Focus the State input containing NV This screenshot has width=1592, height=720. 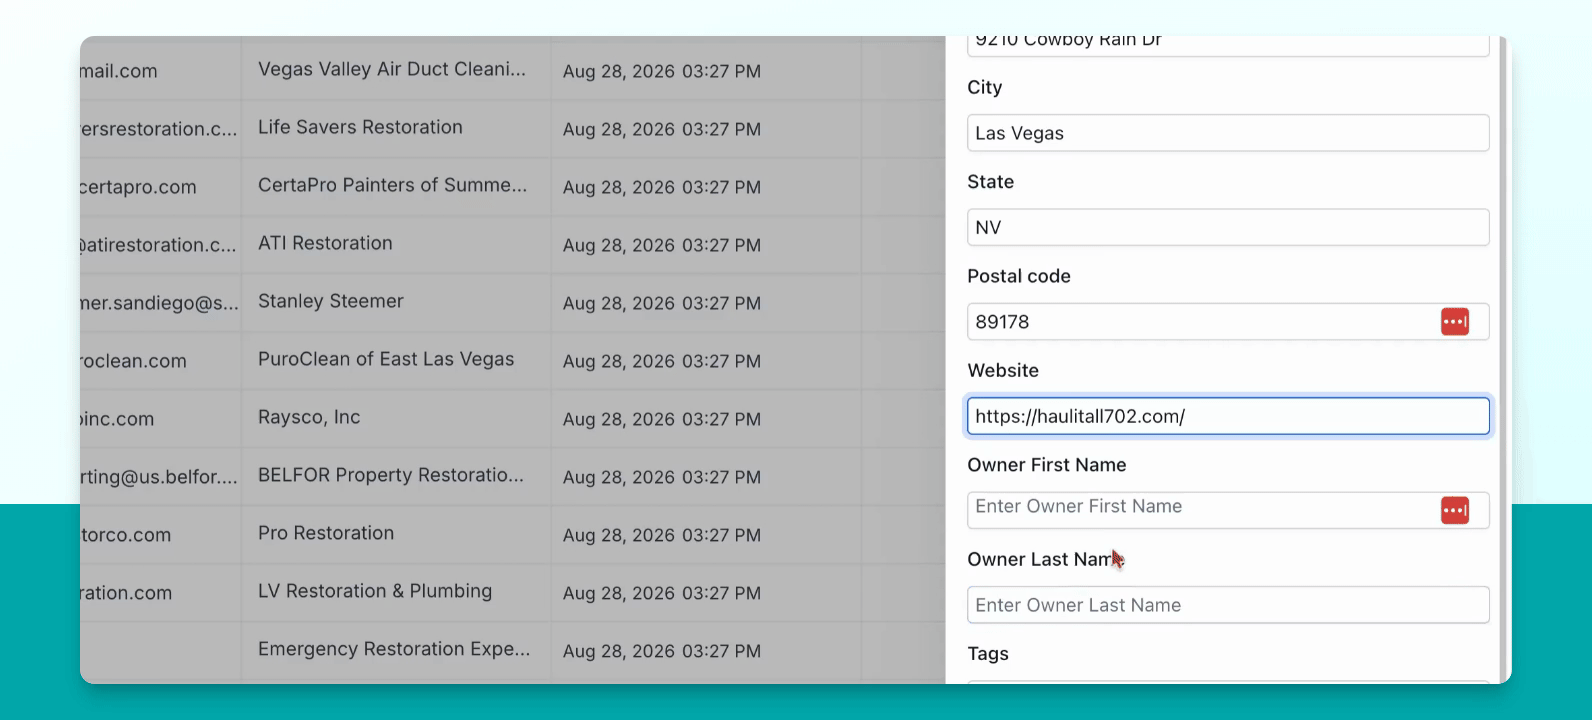(x=1228, y=227)
